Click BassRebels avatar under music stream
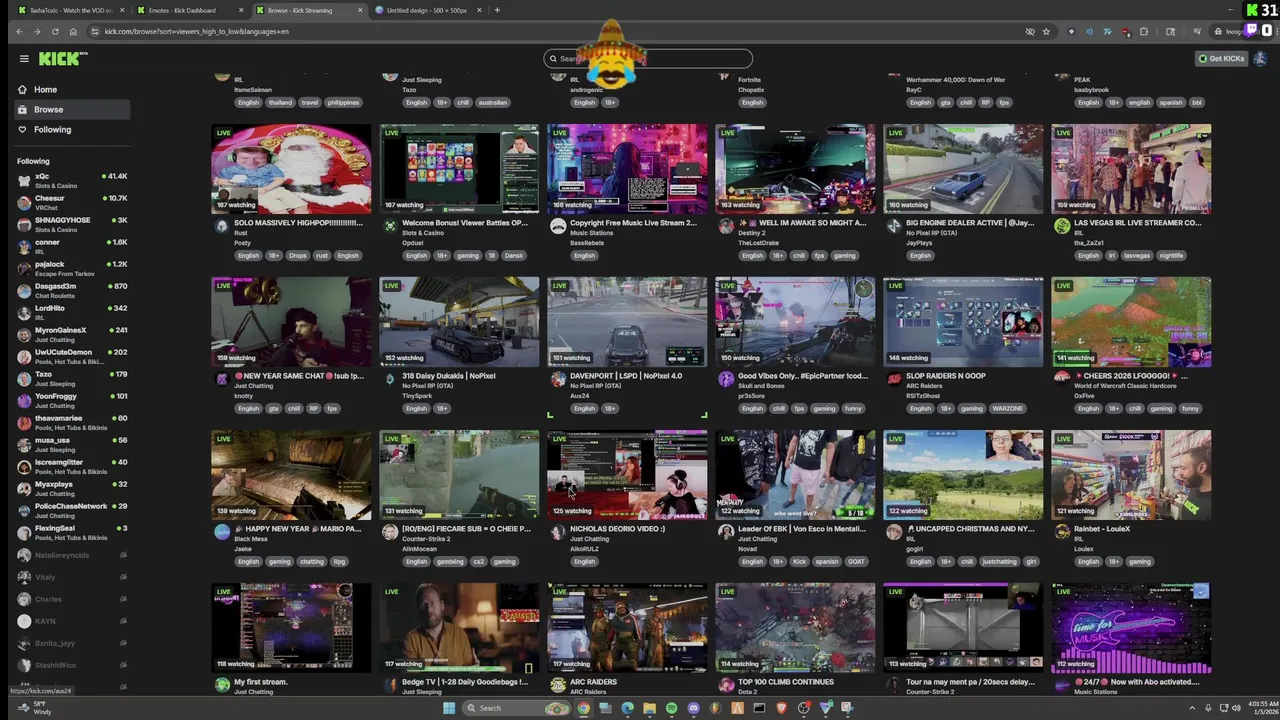Image resolution: width=1280 pixels, height=720 pixels. pyautogui.click(x=558, y=226)
